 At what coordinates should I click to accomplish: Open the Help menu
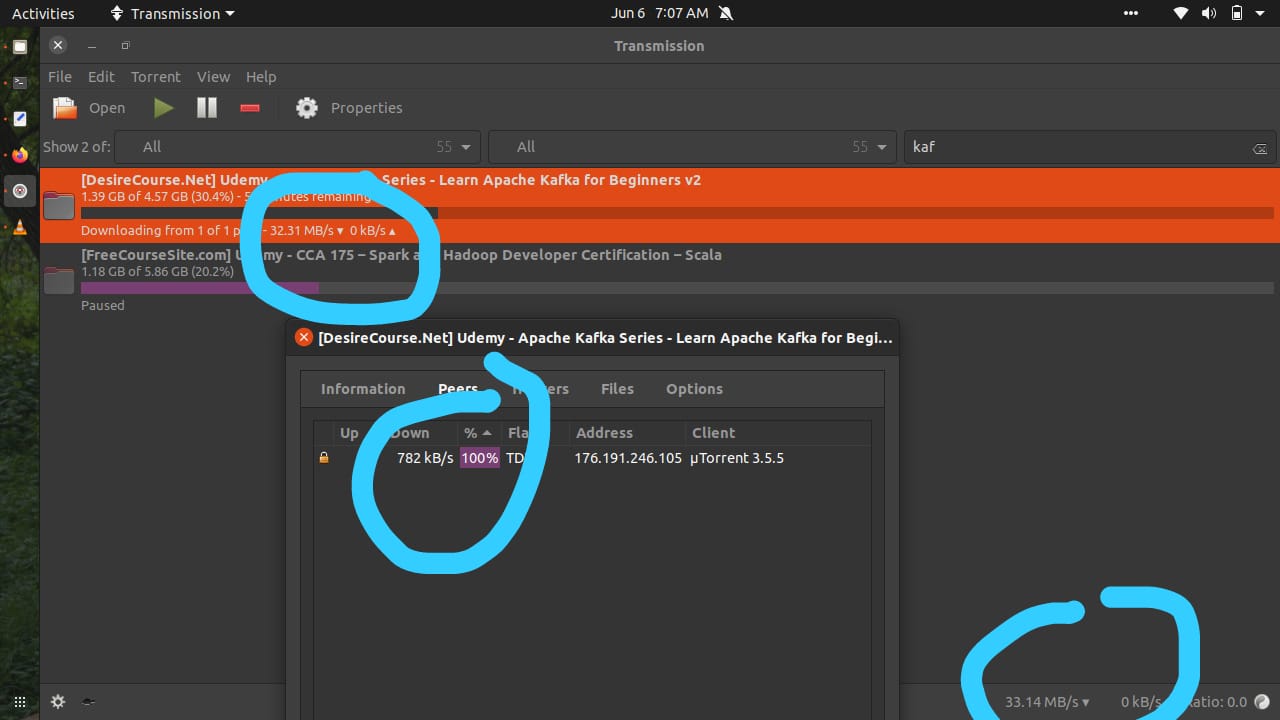tap(261, 77)
